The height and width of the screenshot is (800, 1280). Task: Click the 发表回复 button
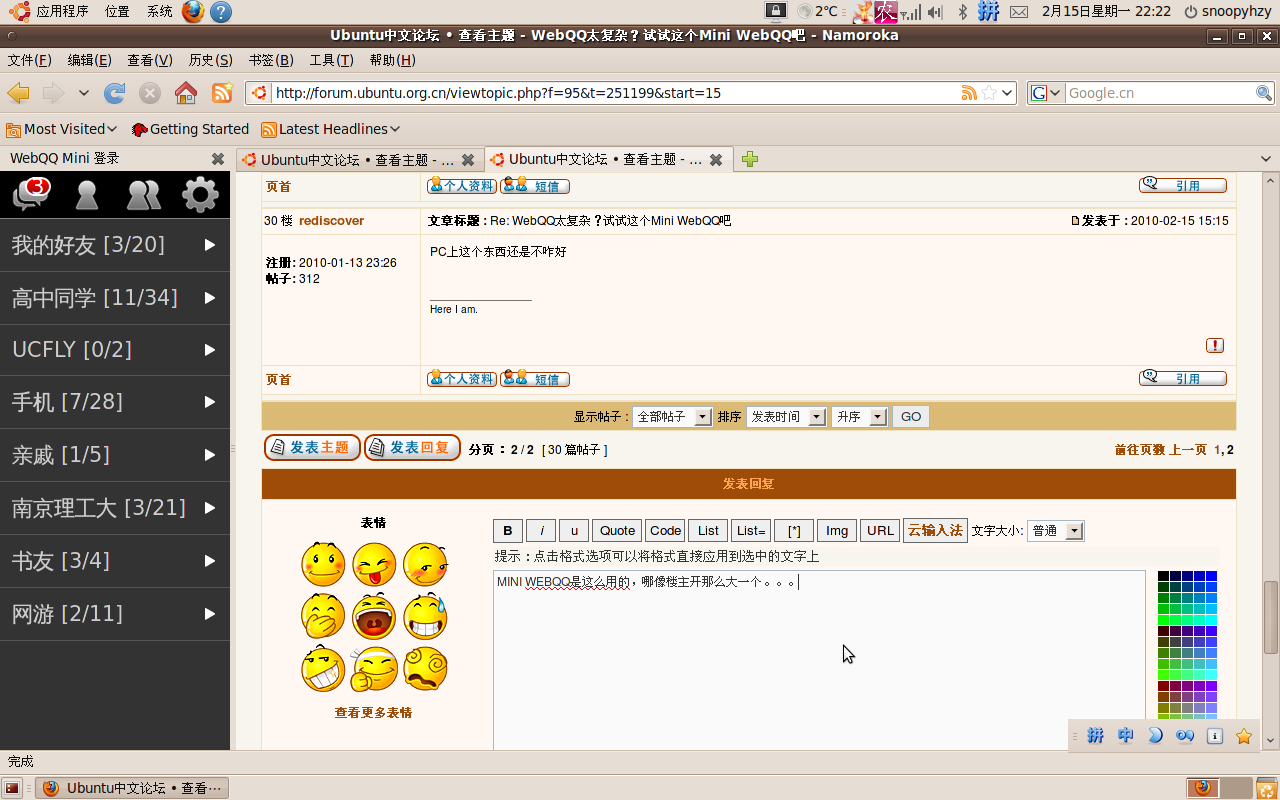tap(412, 448)
